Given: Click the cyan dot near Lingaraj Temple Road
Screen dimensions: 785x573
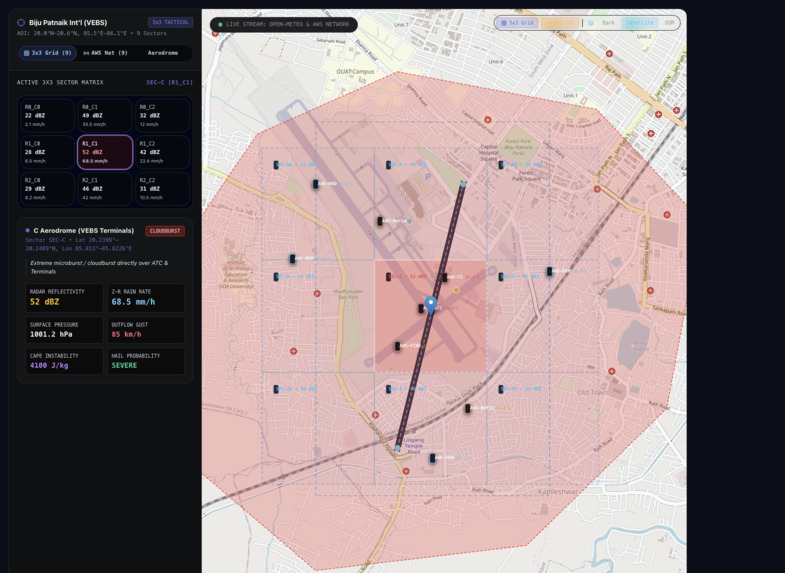Looking at the screenshot, I should (x=398, y=448).
